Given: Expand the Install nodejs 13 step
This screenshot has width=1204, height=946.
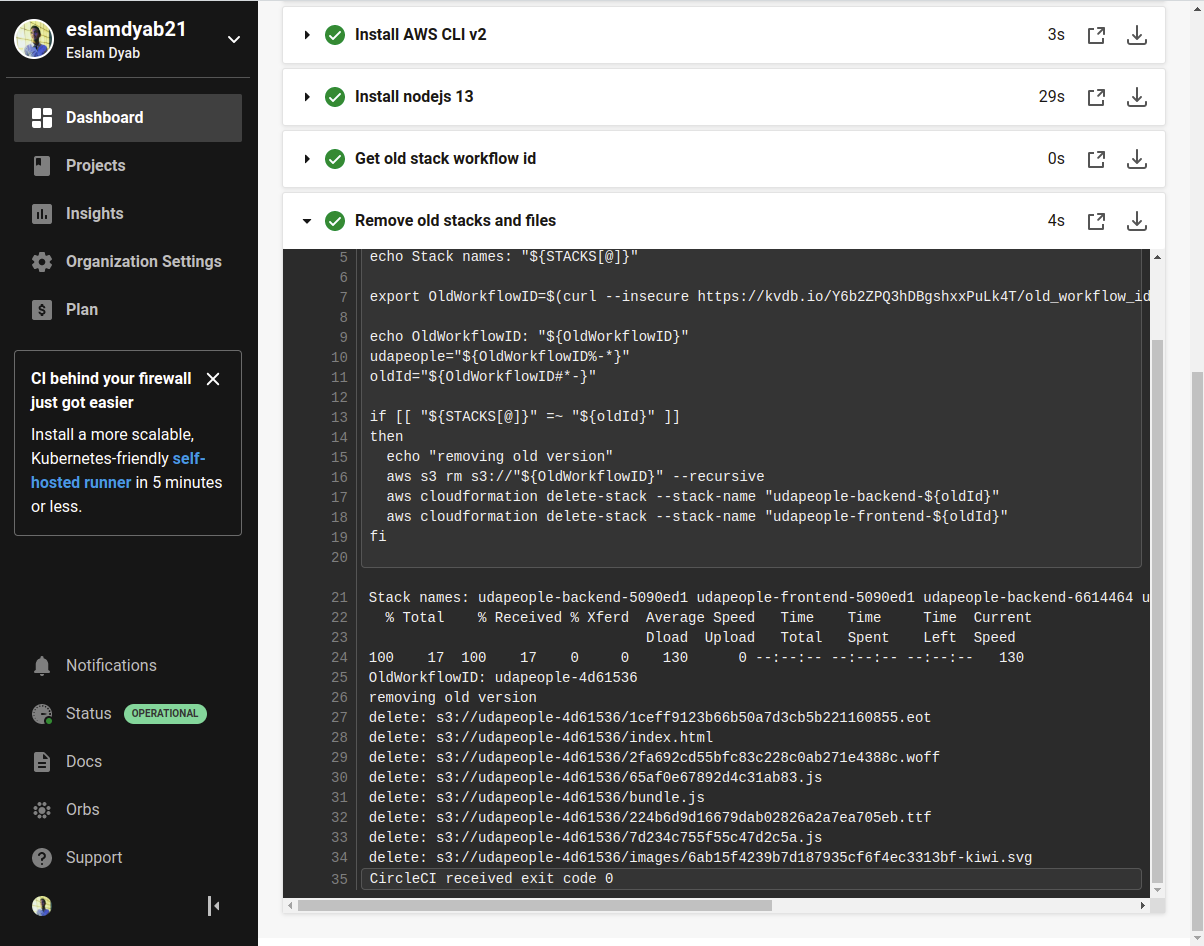Looking at the screenshot, I should 308,97.
